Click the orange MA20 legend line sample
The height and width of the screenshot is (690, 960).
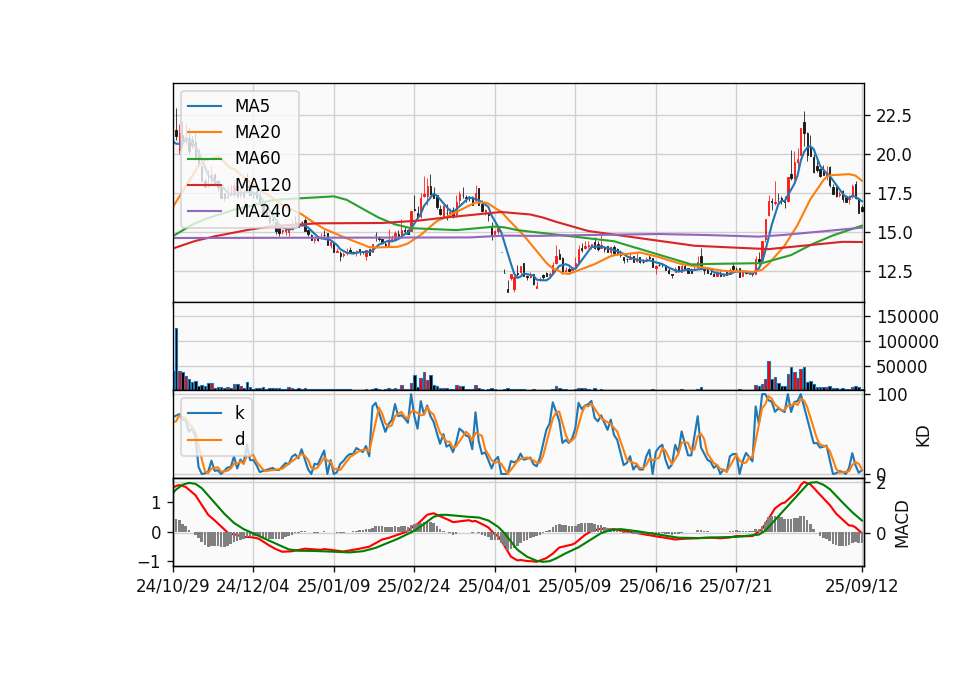click(204, 133)
